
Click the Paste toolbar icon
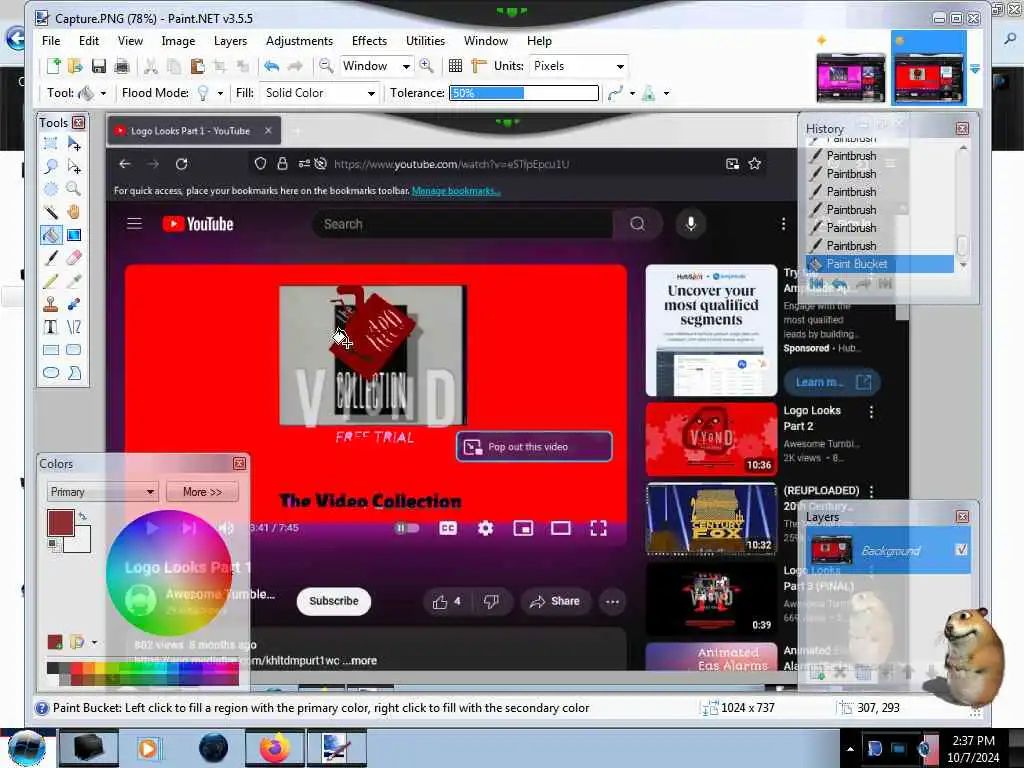(197, 66)
